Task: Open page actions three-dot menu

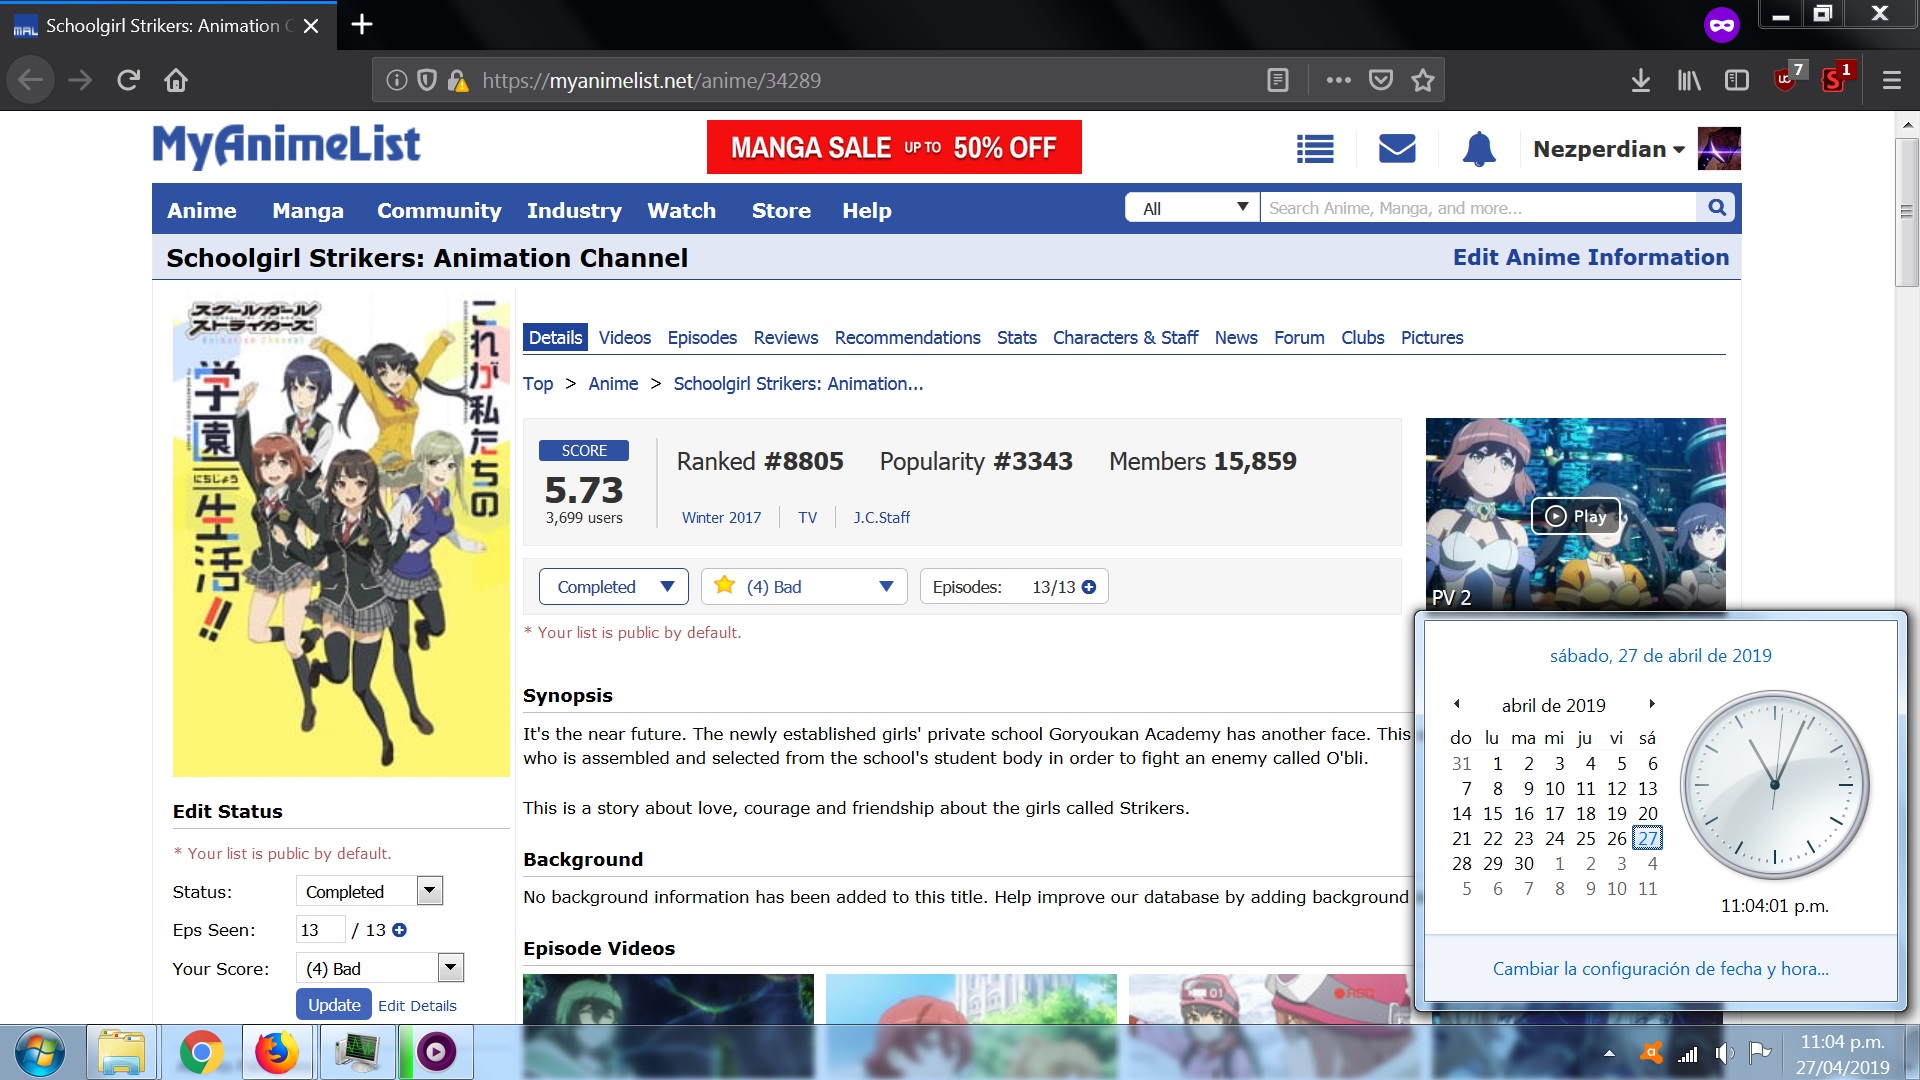Action: pyautogui.click(x=1338, y=80)
